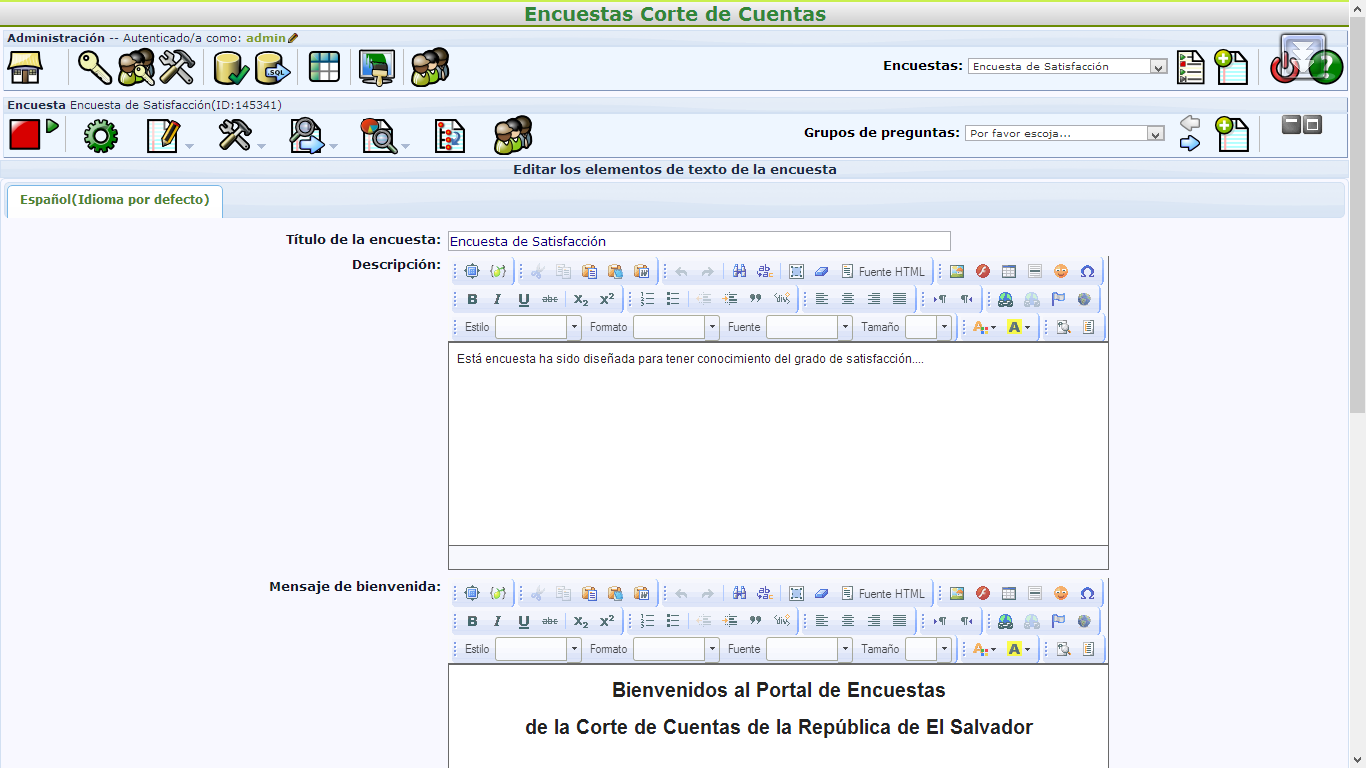Click Fuente HTML in Descripción editor

883,271
